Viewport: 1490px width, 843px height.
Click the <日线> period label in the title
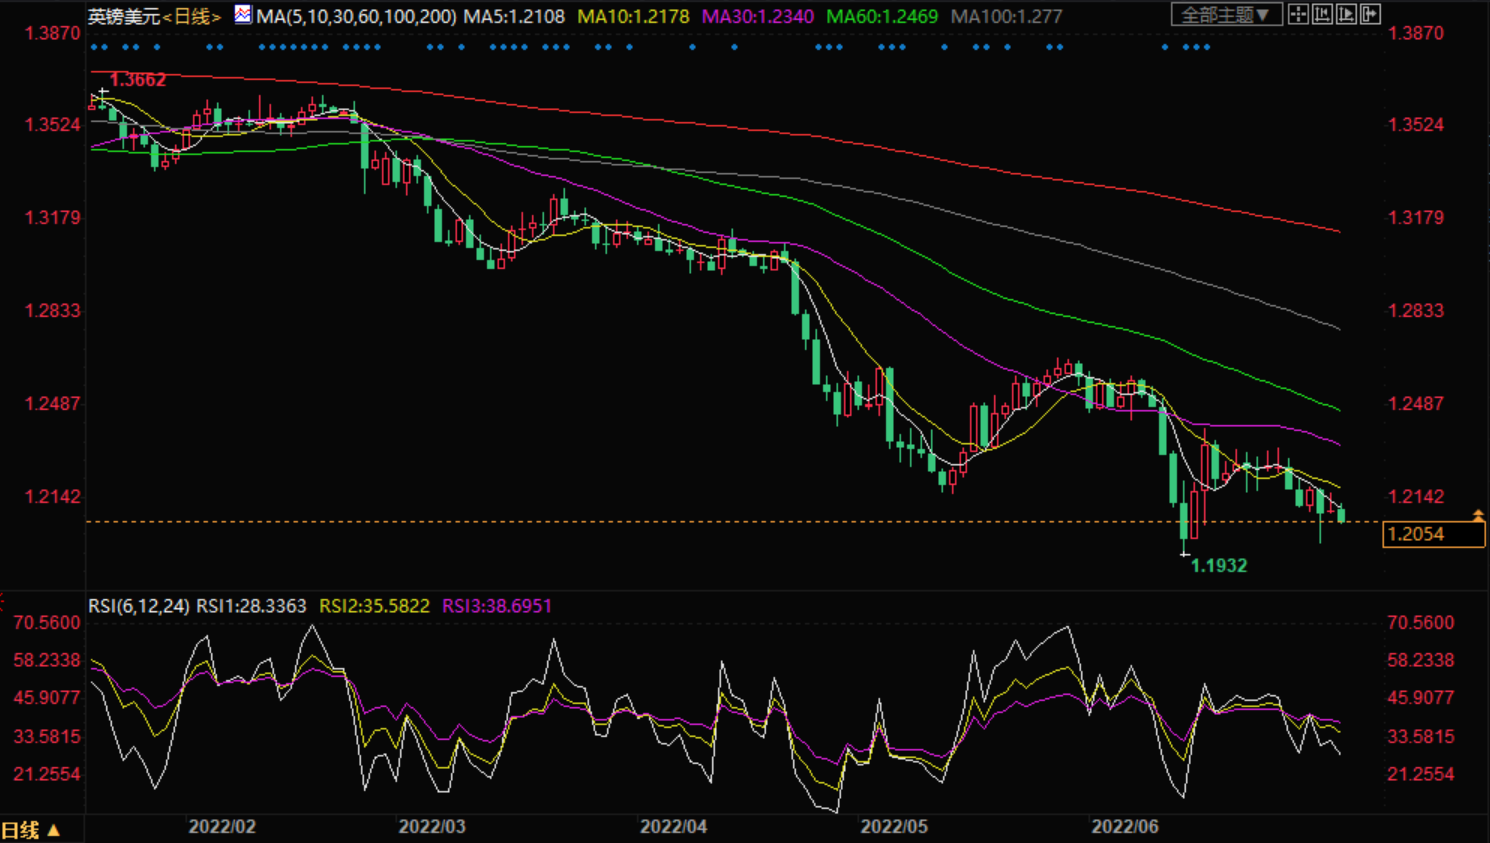(x=191, y=16)
